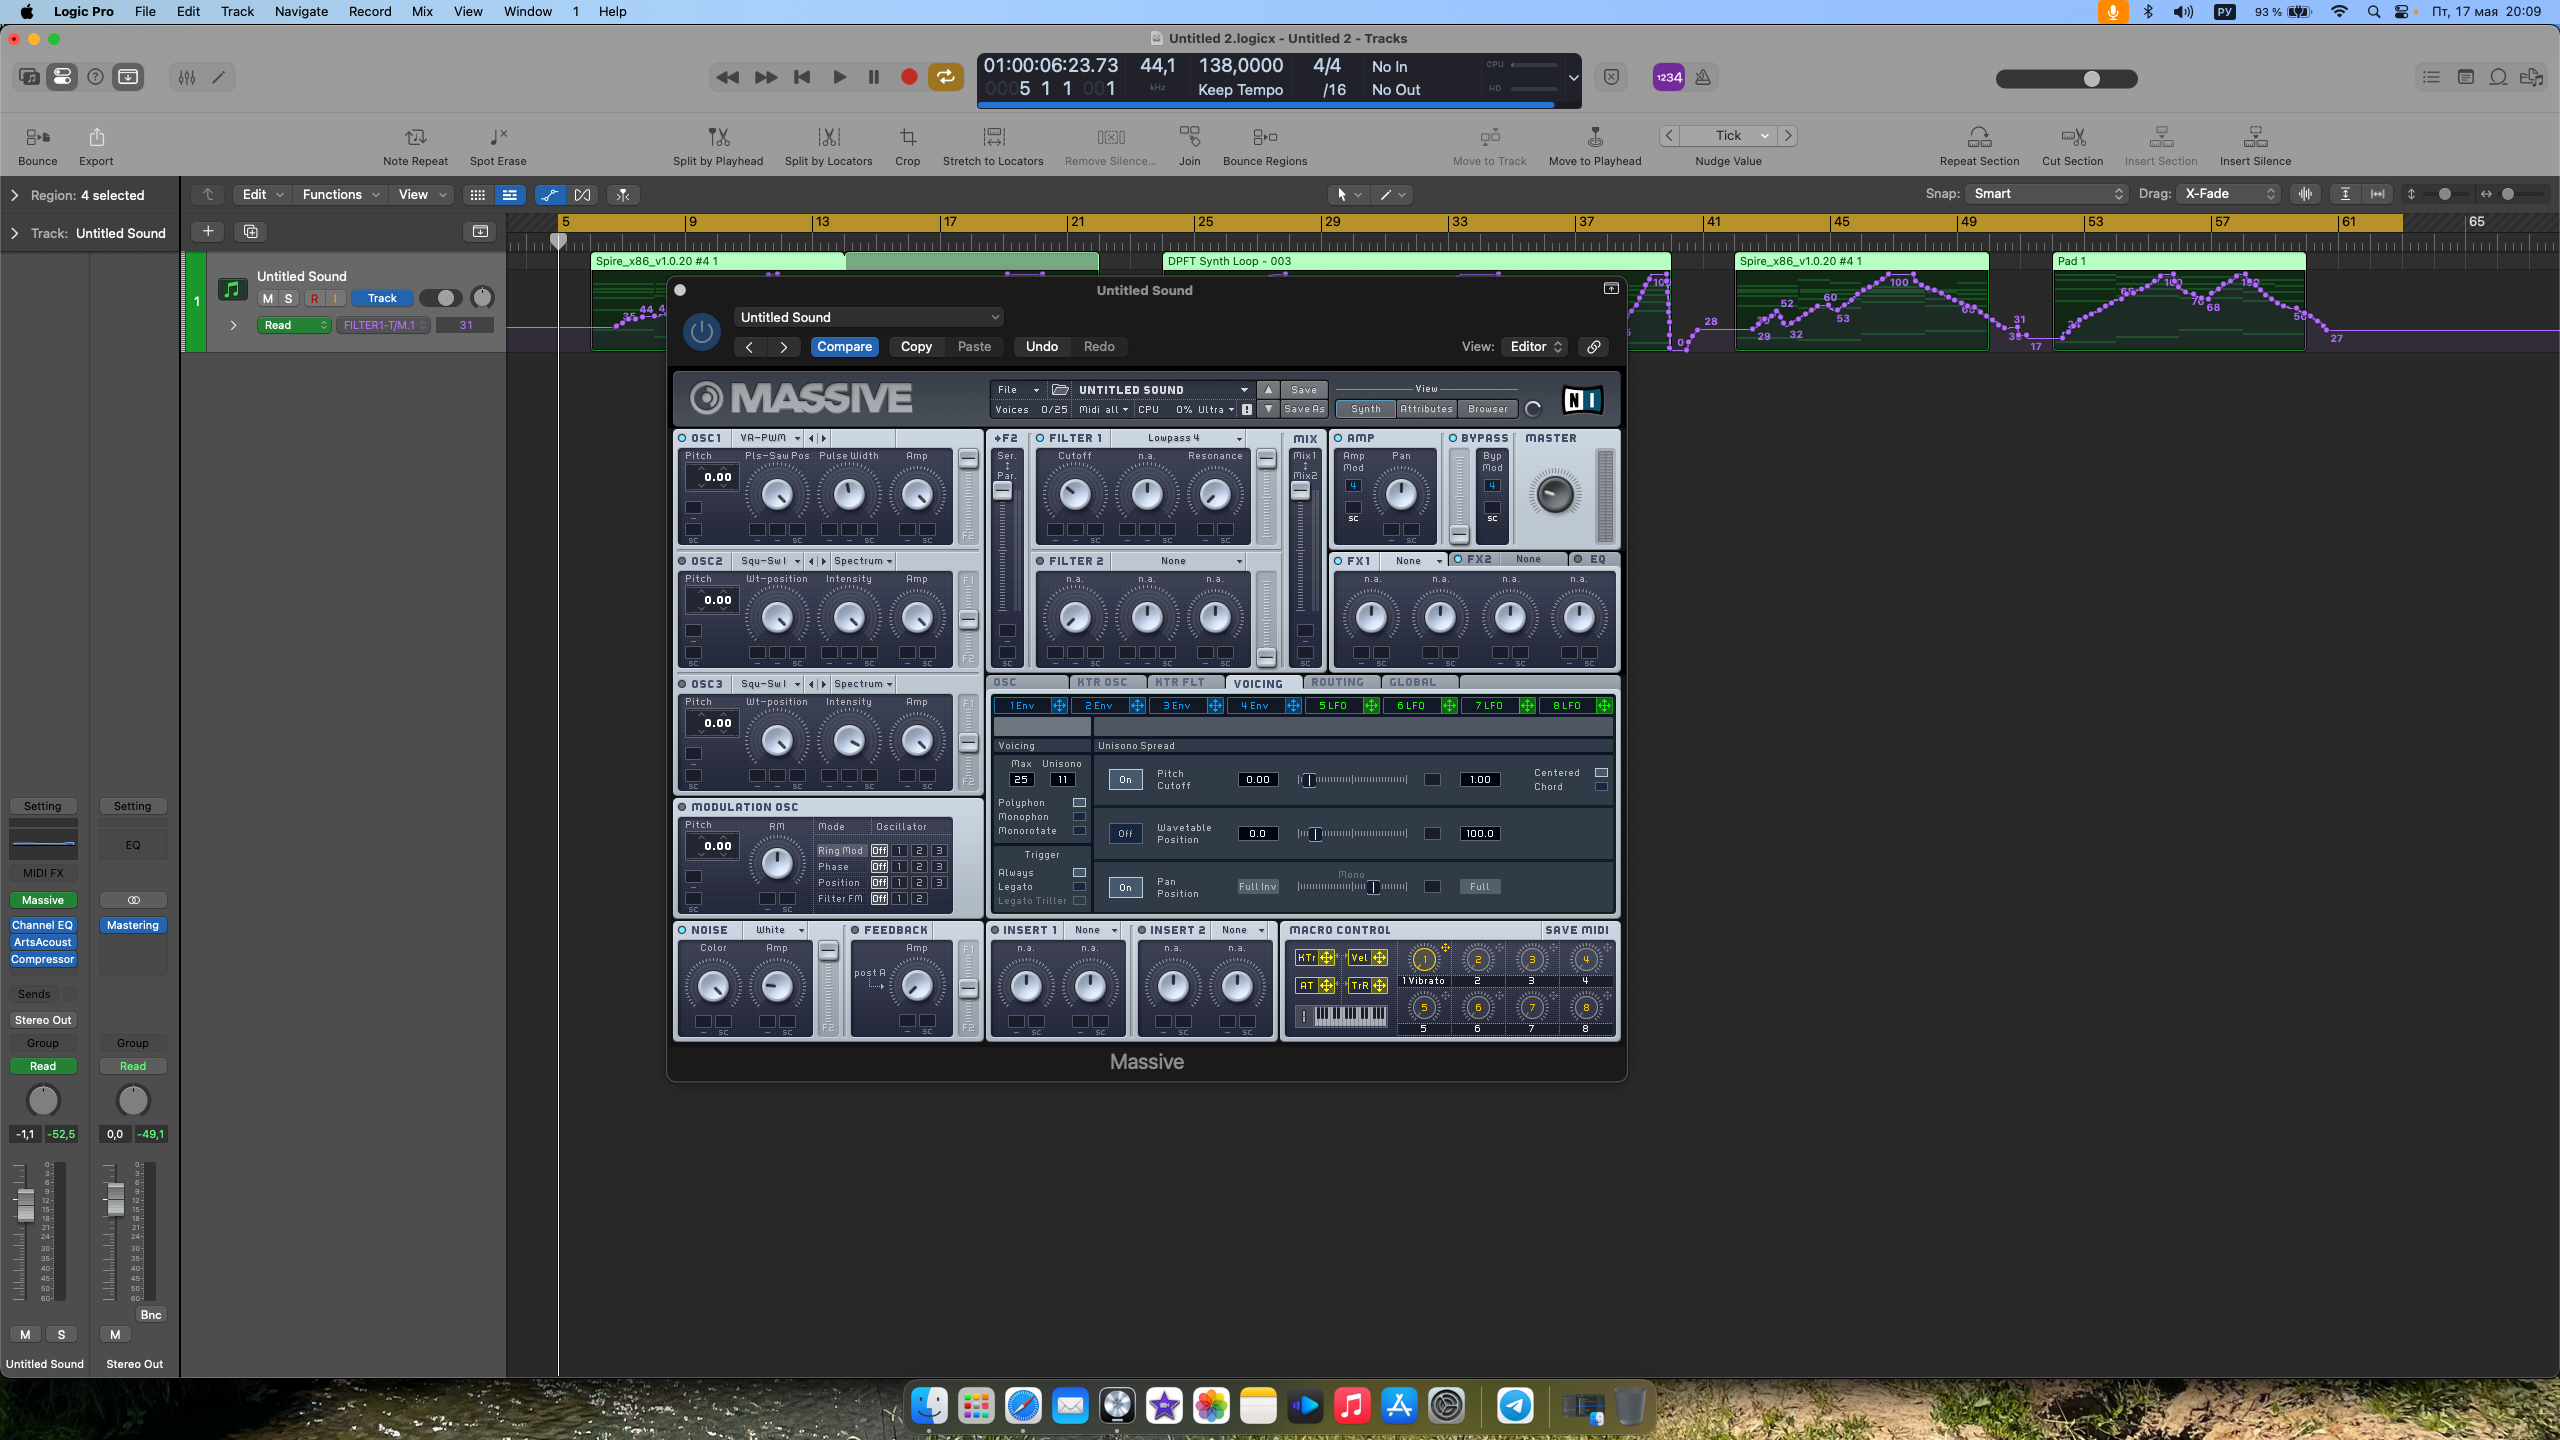Enable Legato trigger checkbox
Screen dimensions: 2560x1440
click(1079, 887)
